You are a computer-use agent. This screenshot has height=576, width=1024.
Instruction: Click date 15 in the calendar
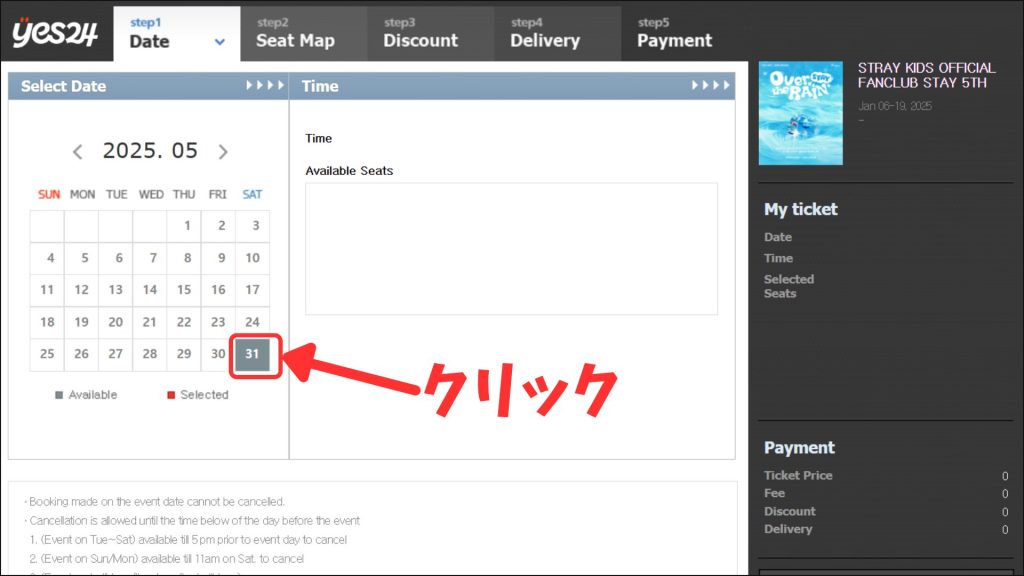point(184,290)
